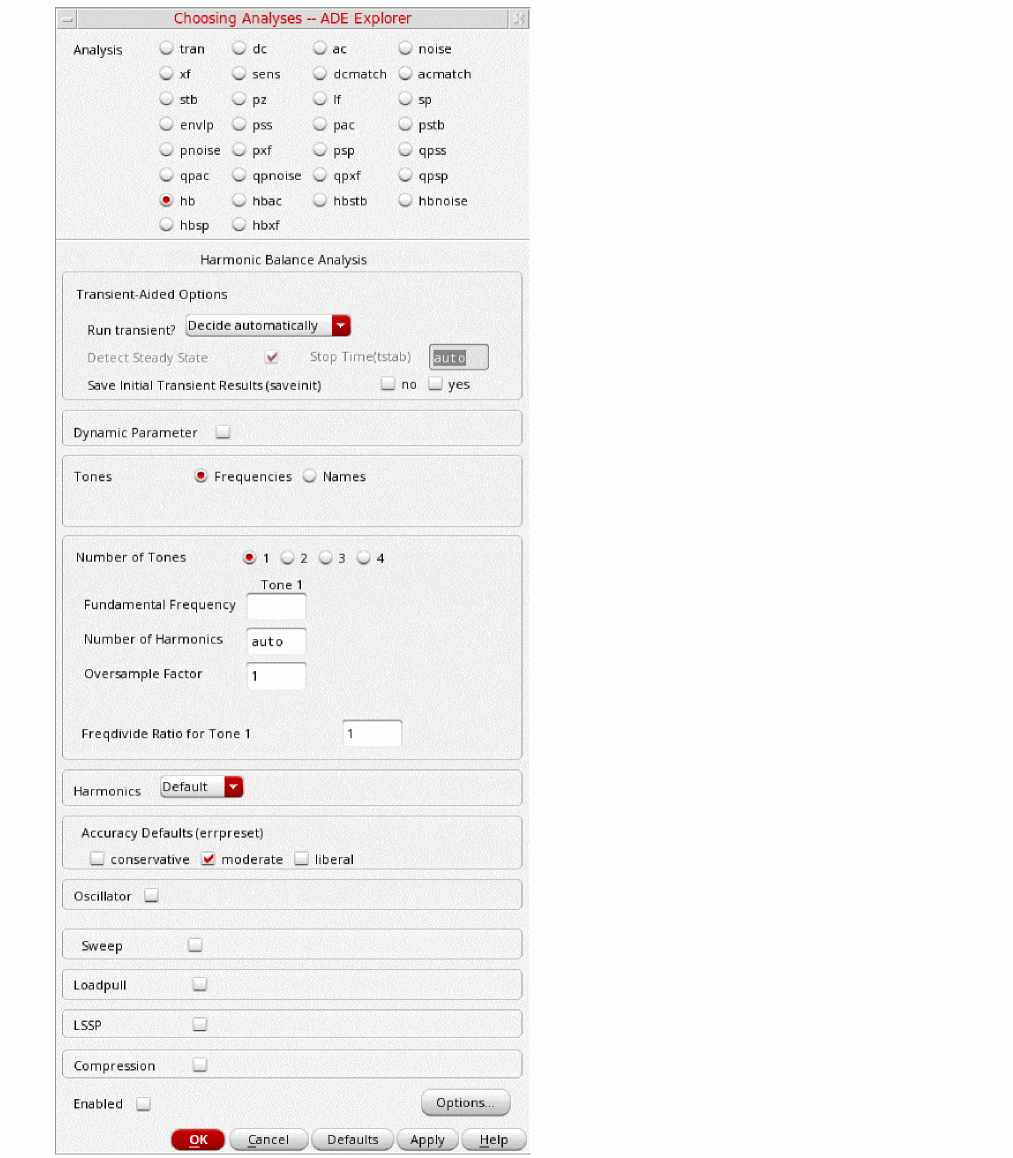
Task: Click the Fundamental Frequency field
Action: pos(276,606)
